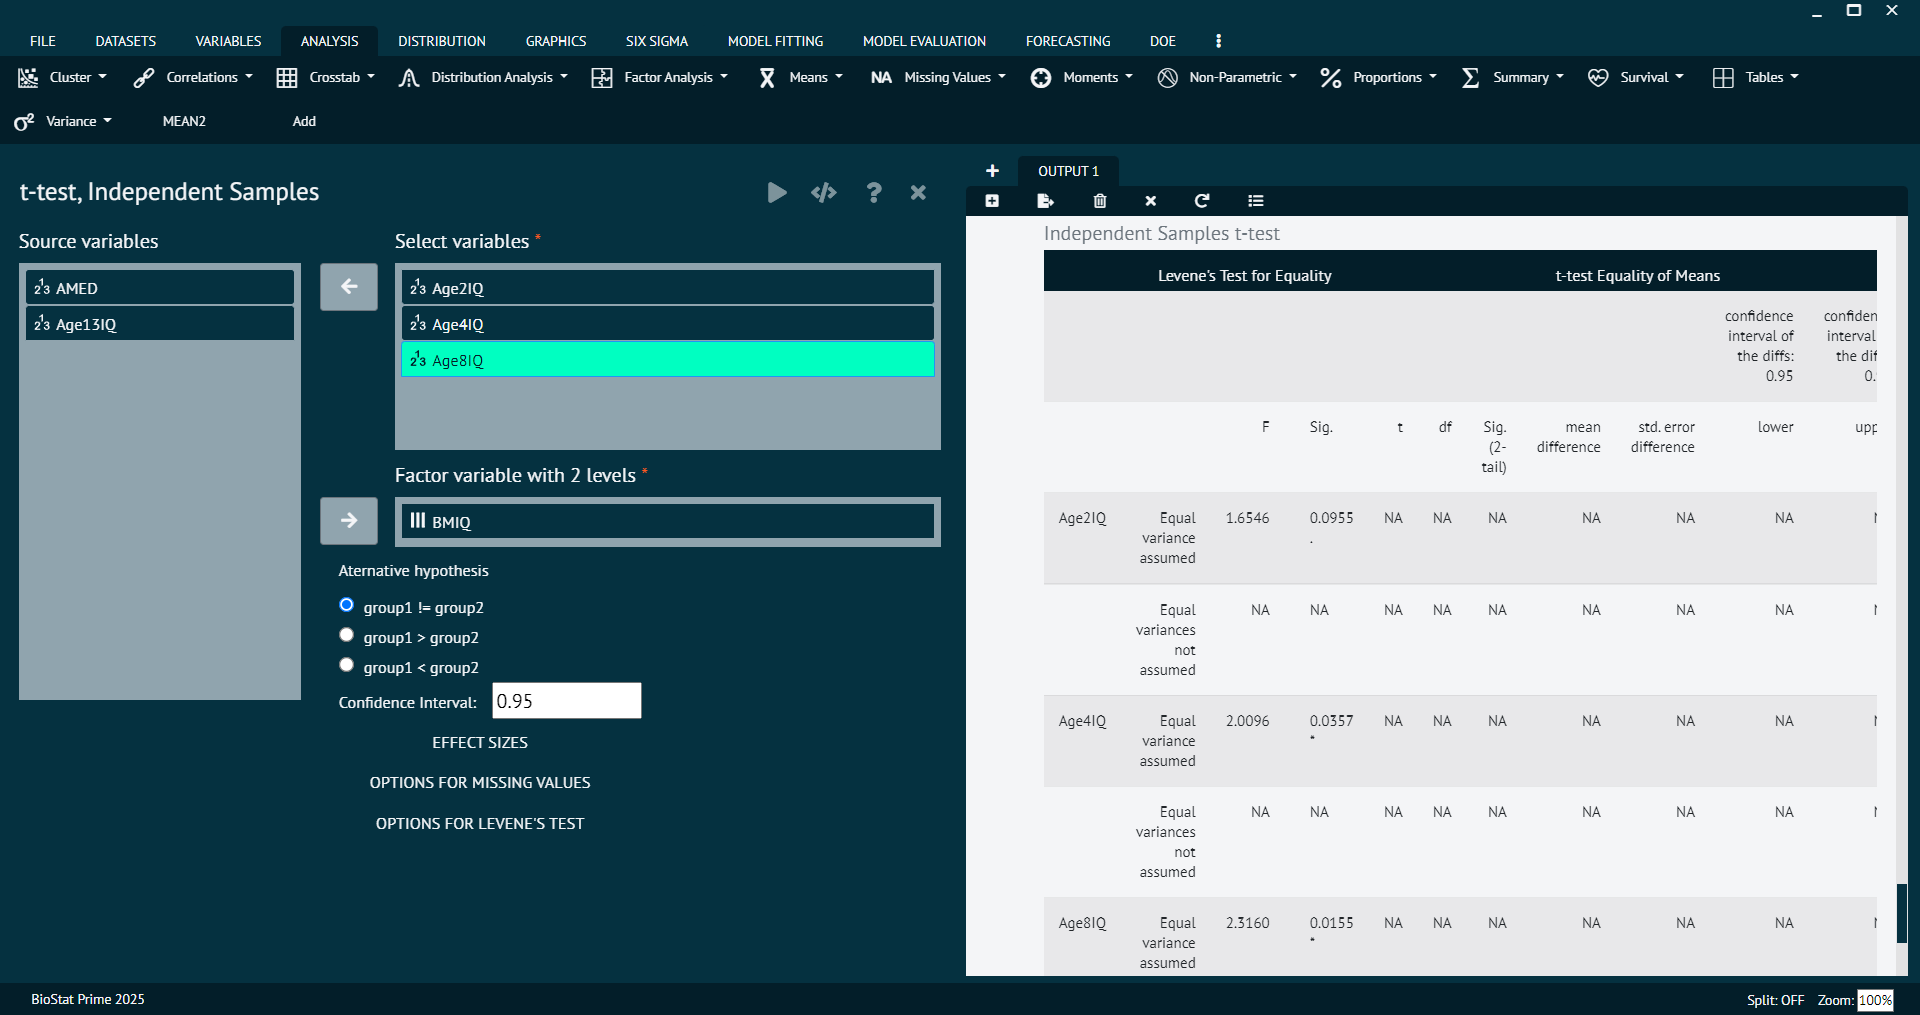Expand the Missing Values dropdown
The width and height of the screenshot is (1920, 1015).
coord(1002,77)
